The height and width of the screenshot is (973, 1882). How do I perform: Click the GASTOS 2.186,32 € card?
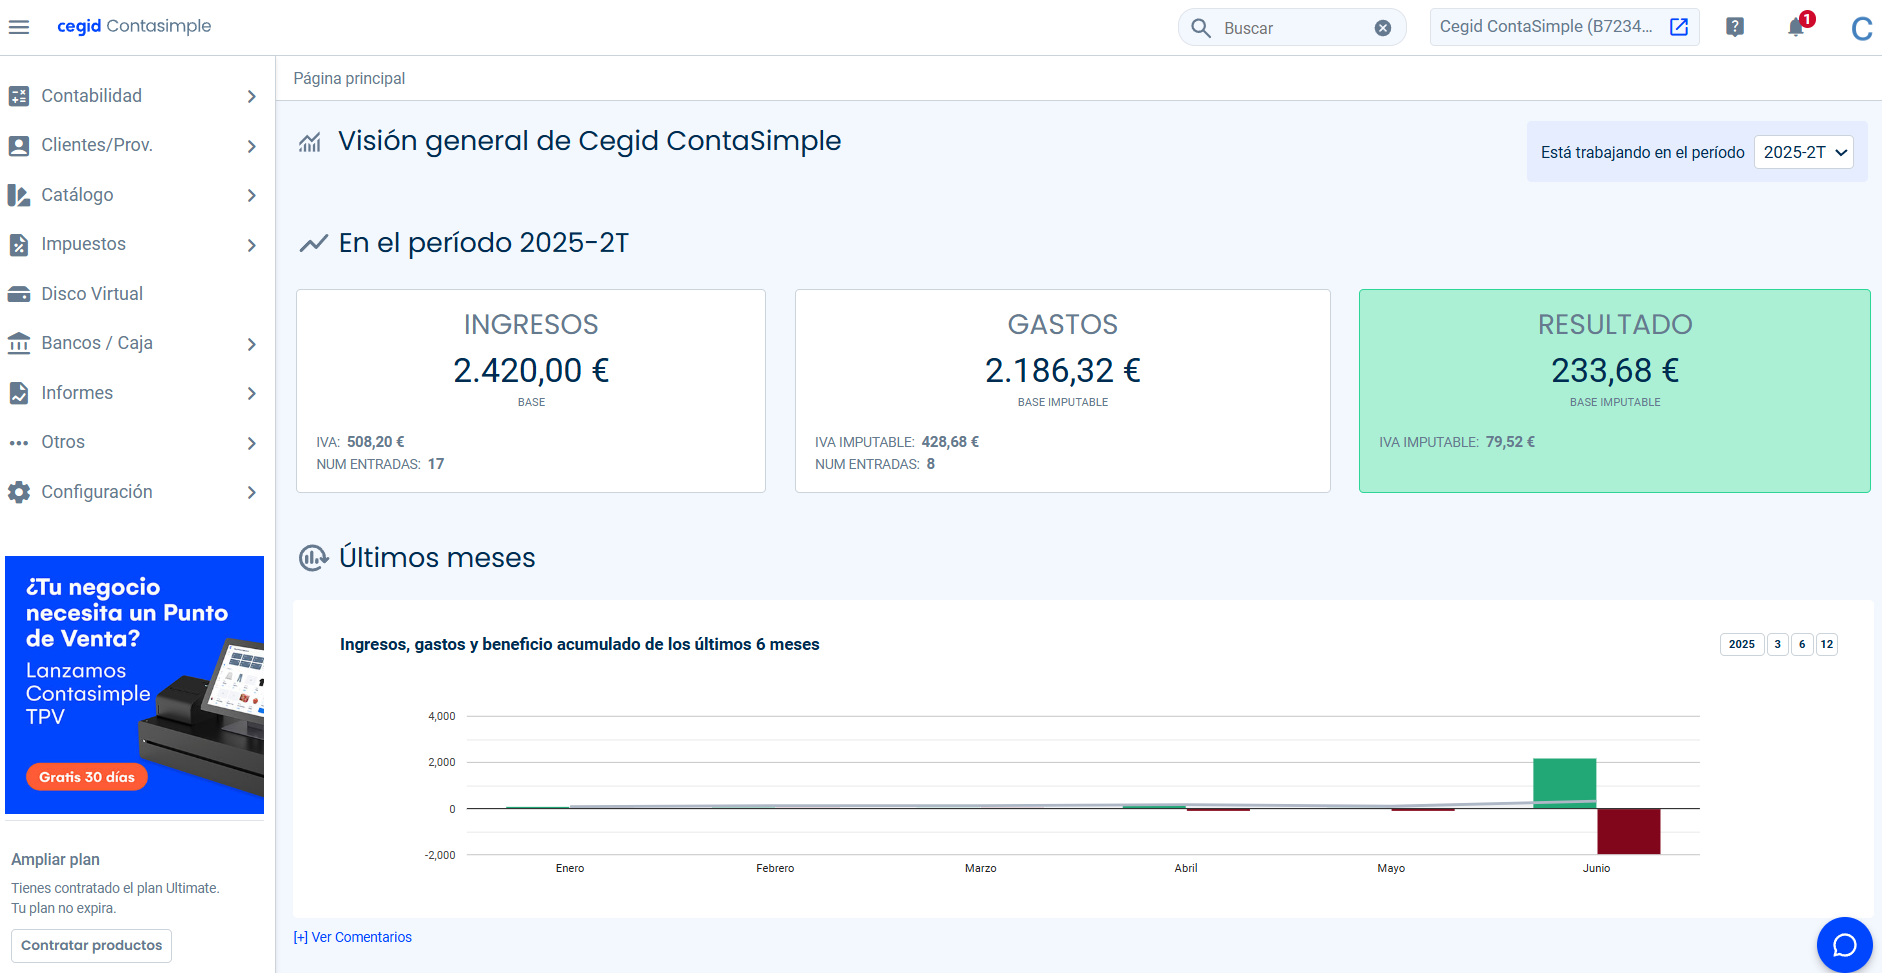point(1063,391)
